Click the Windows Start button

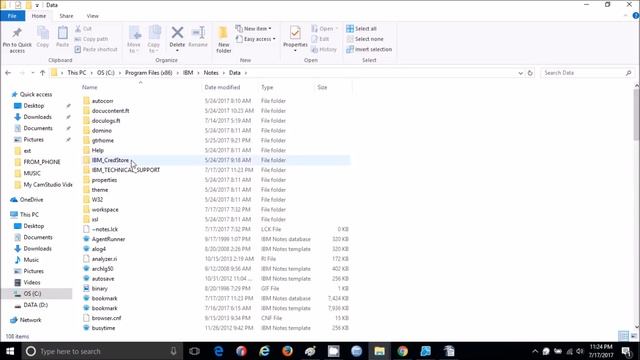pos(10,351)
